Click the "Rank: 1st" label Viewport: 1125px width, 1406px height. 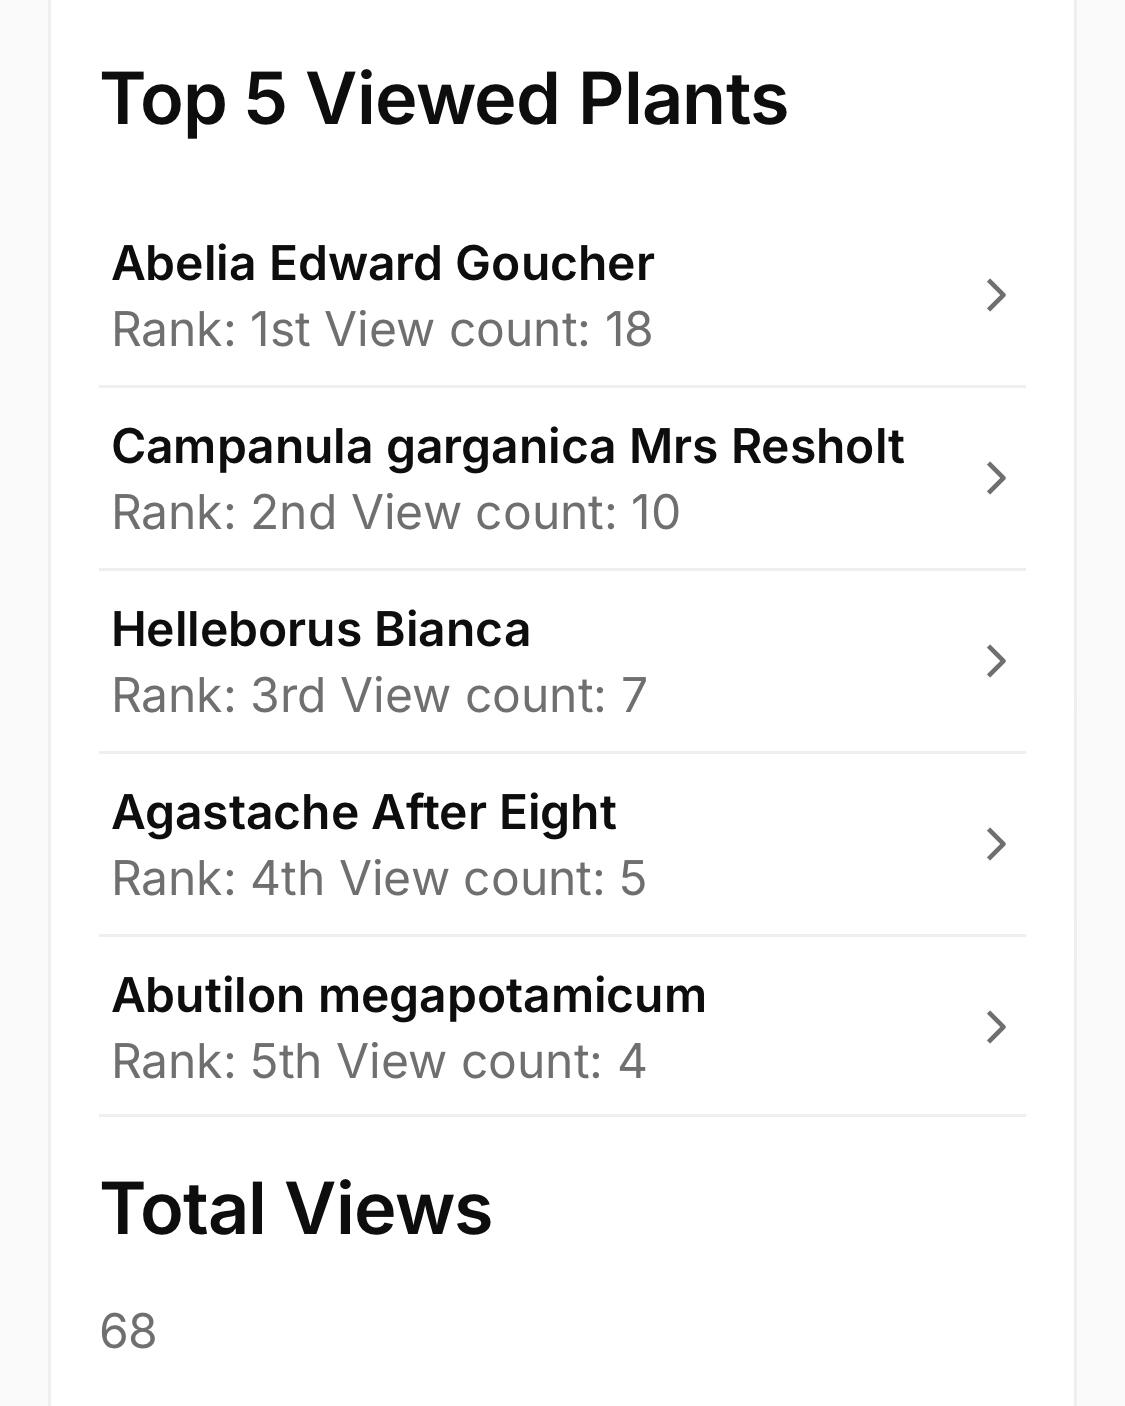pos(211,330)
